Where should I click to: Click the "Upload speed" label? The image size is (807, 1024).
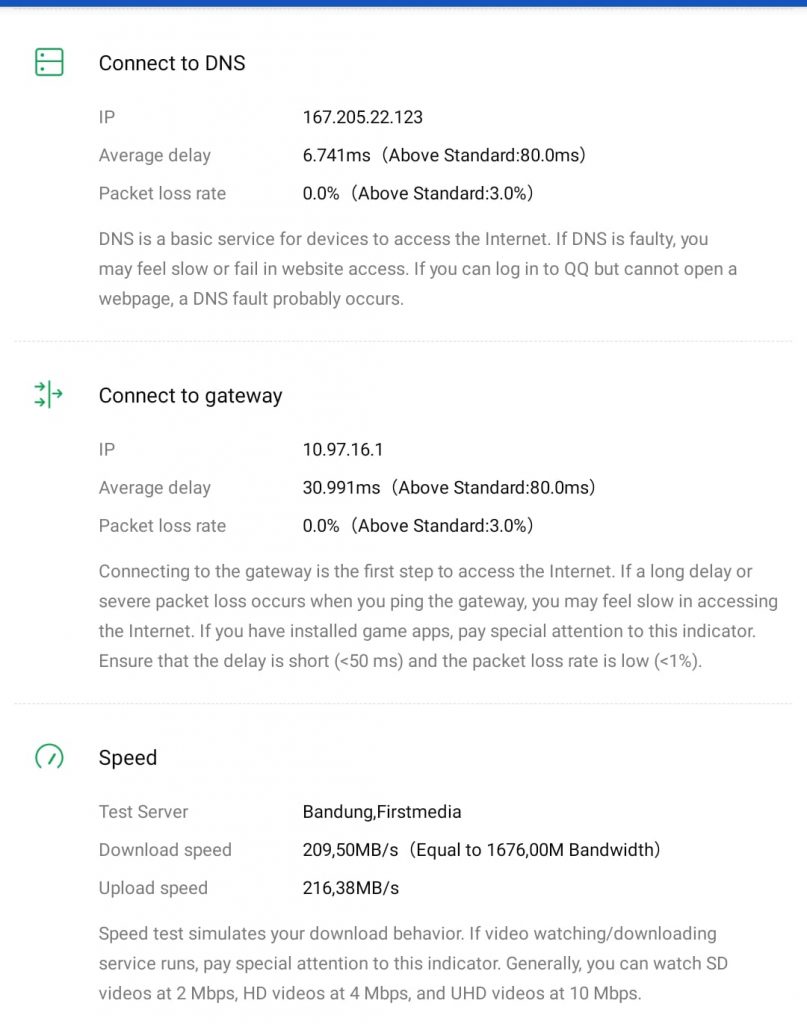(x=153, y=888)
